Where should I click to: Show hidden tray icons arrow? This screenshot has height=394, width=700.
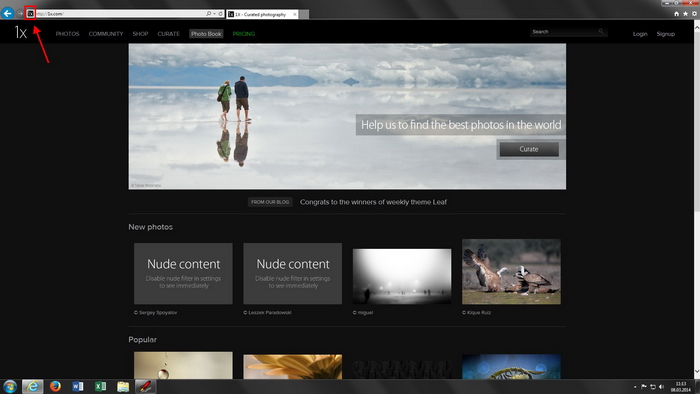click(x=635, y=387)
